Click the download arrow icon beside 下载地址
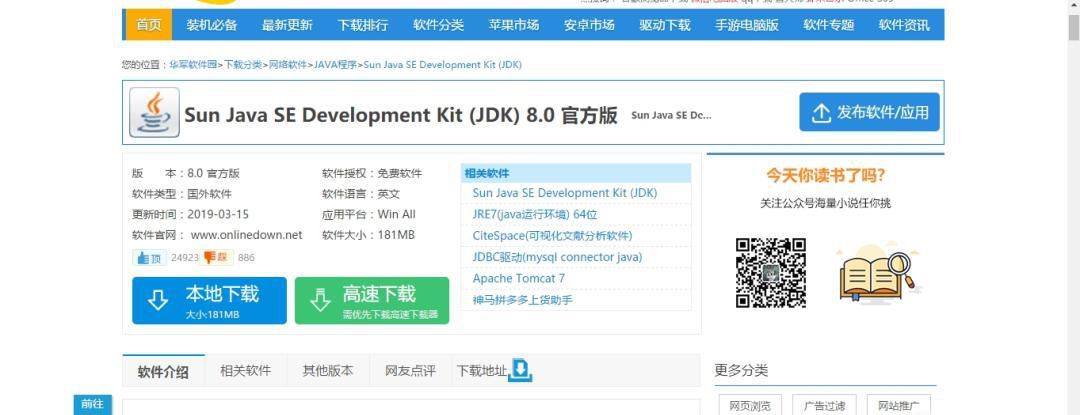Screen dimensions: 1080x415 tap(520, 370)
